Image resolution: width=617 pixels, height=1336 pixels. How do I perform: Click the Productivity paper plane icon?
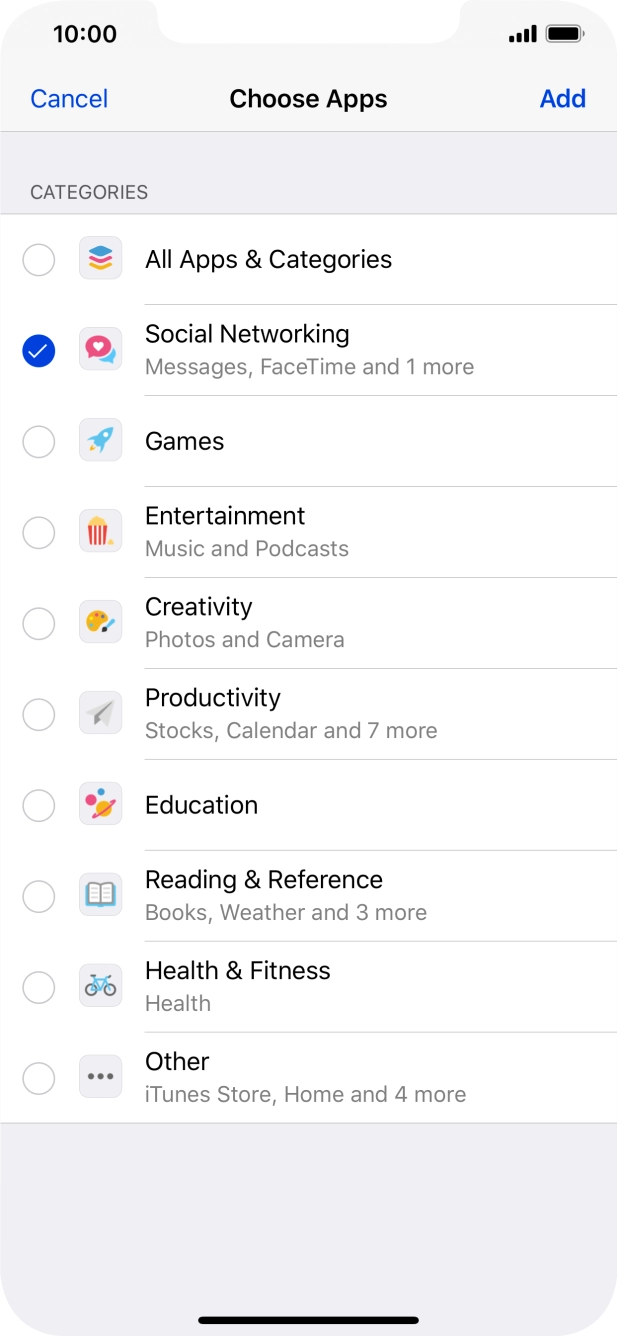(100, 714)
